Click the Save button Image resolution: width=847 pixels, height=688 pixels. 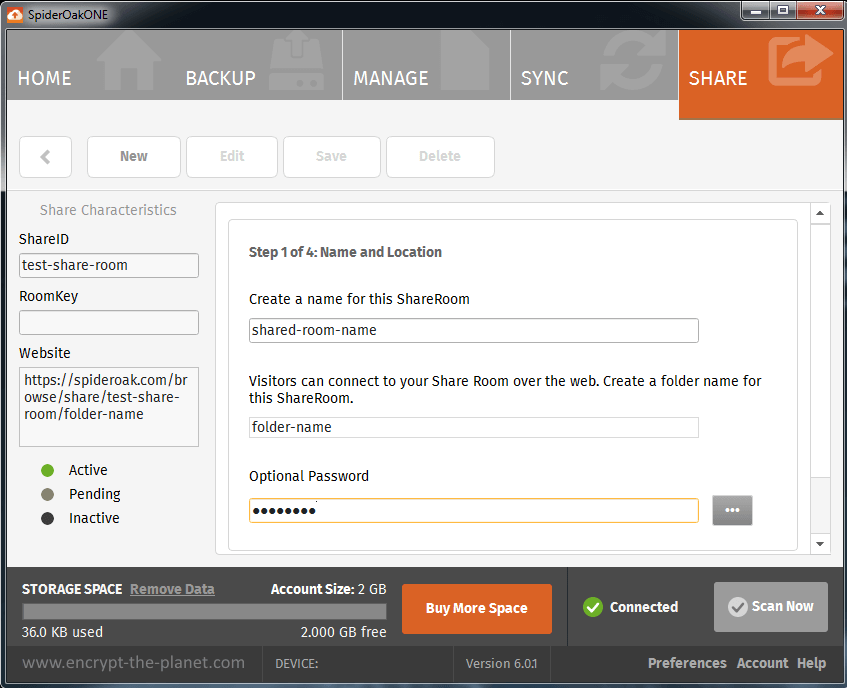(x=332, y=157)
